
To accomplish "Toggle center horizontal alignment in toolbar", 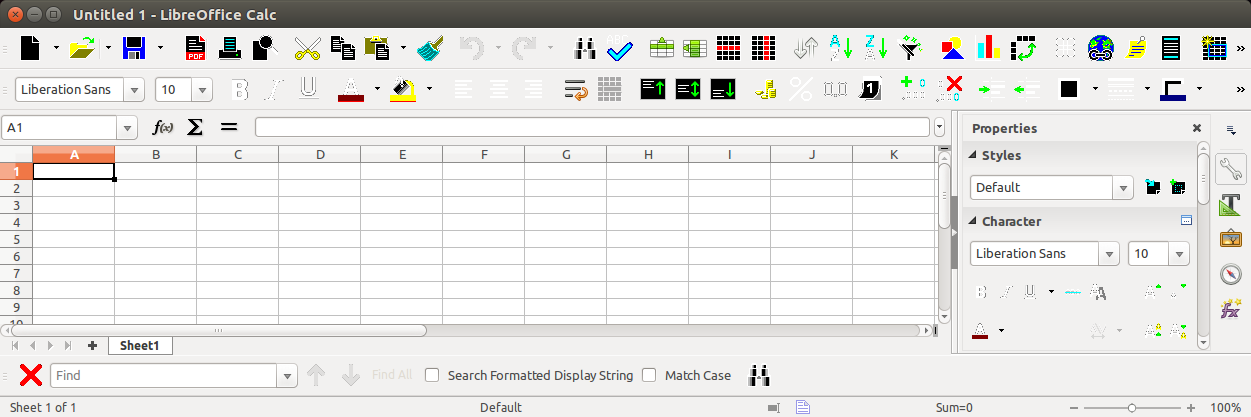I will click(499, 90).
